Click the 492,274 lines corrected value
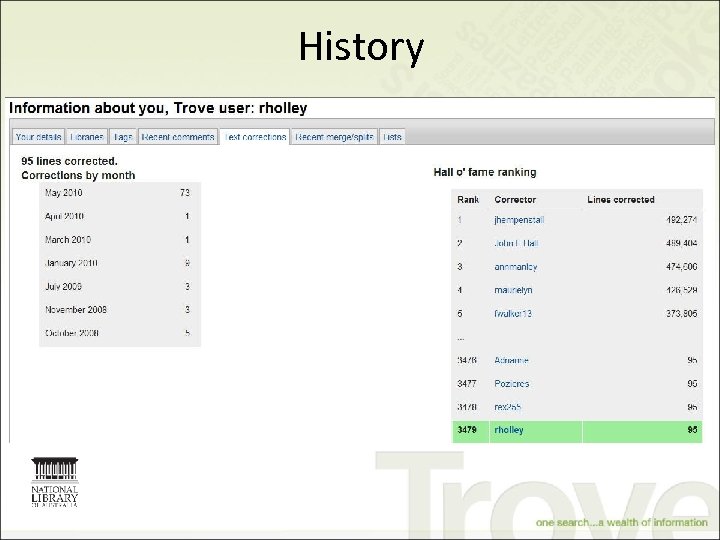This screenshot has height=540, width=720. [x=681, y=220]
